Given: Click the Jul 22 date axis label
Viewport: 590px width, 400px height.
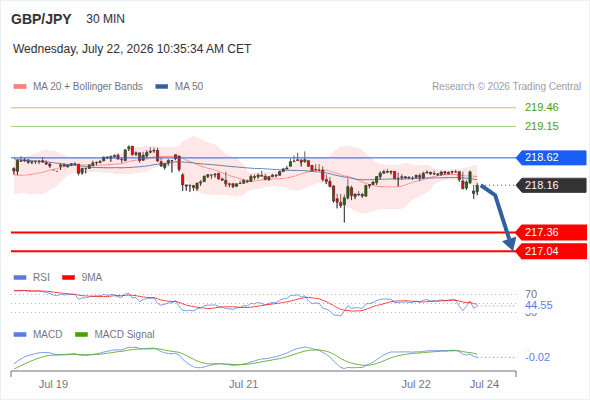Looking at the screenshot, I should click(x=416, y=384).
